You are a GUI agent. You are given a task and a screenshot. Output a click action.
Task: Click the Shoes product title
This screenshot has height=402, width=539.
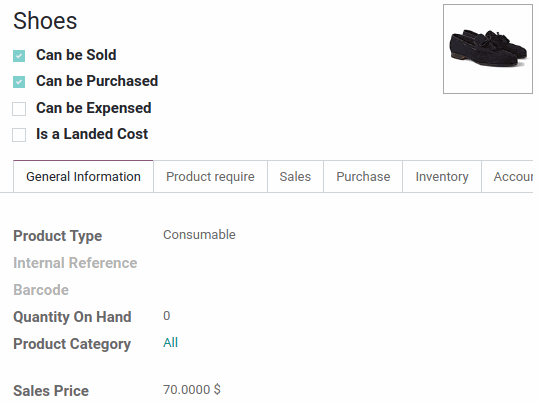pos(45,21)
